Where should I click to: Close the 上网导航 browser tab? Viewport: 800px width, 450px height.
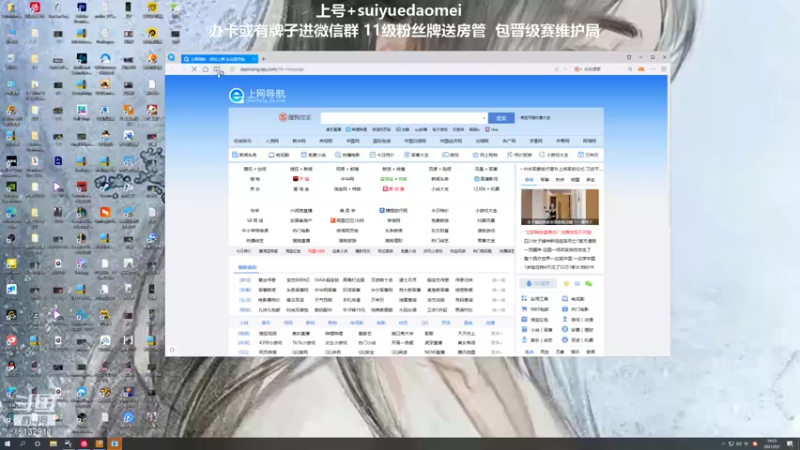[254, 59]
